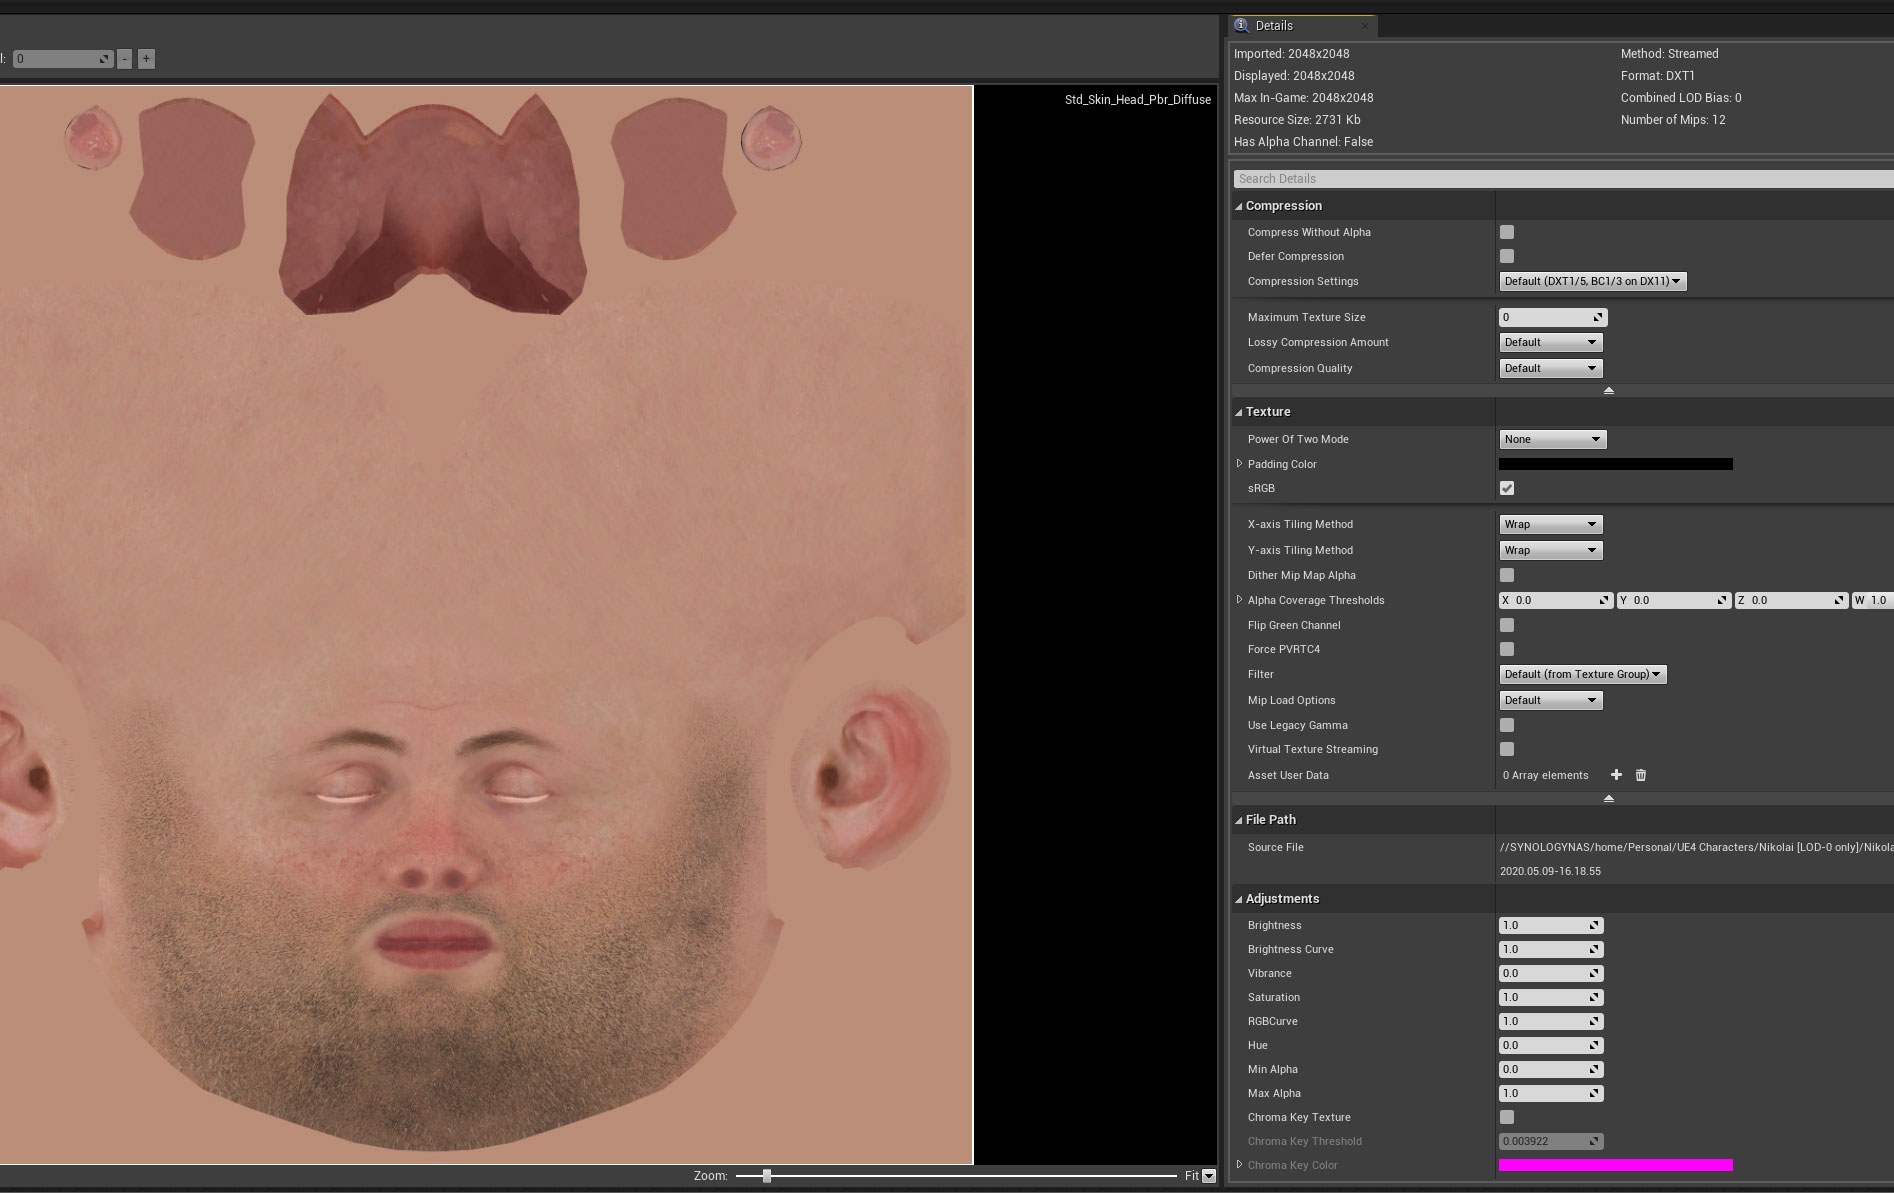Click the Chroma Key Threshold field

(1550, 1141)
